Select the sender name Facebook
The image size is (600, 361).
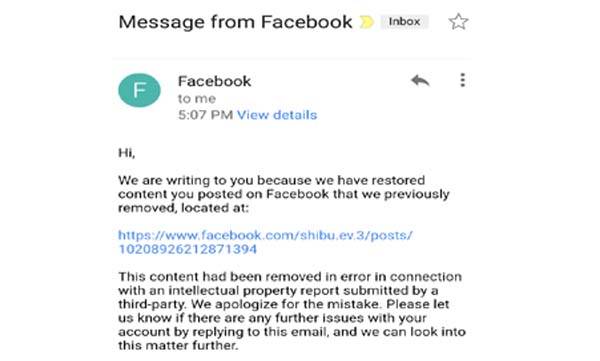214,81
